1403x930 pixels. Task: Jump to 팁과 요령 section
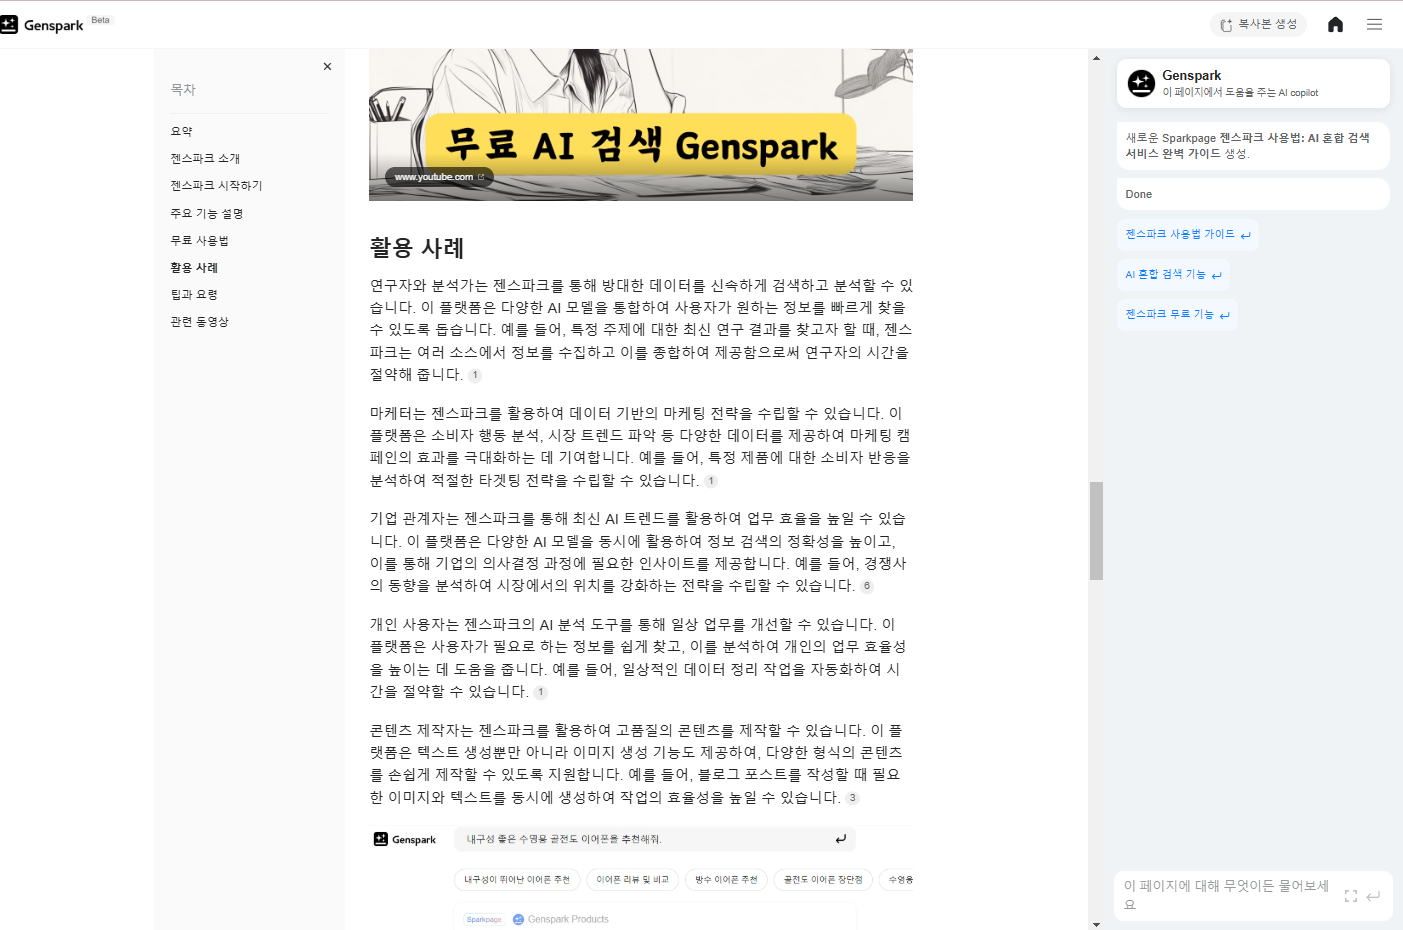pos(194,294)
